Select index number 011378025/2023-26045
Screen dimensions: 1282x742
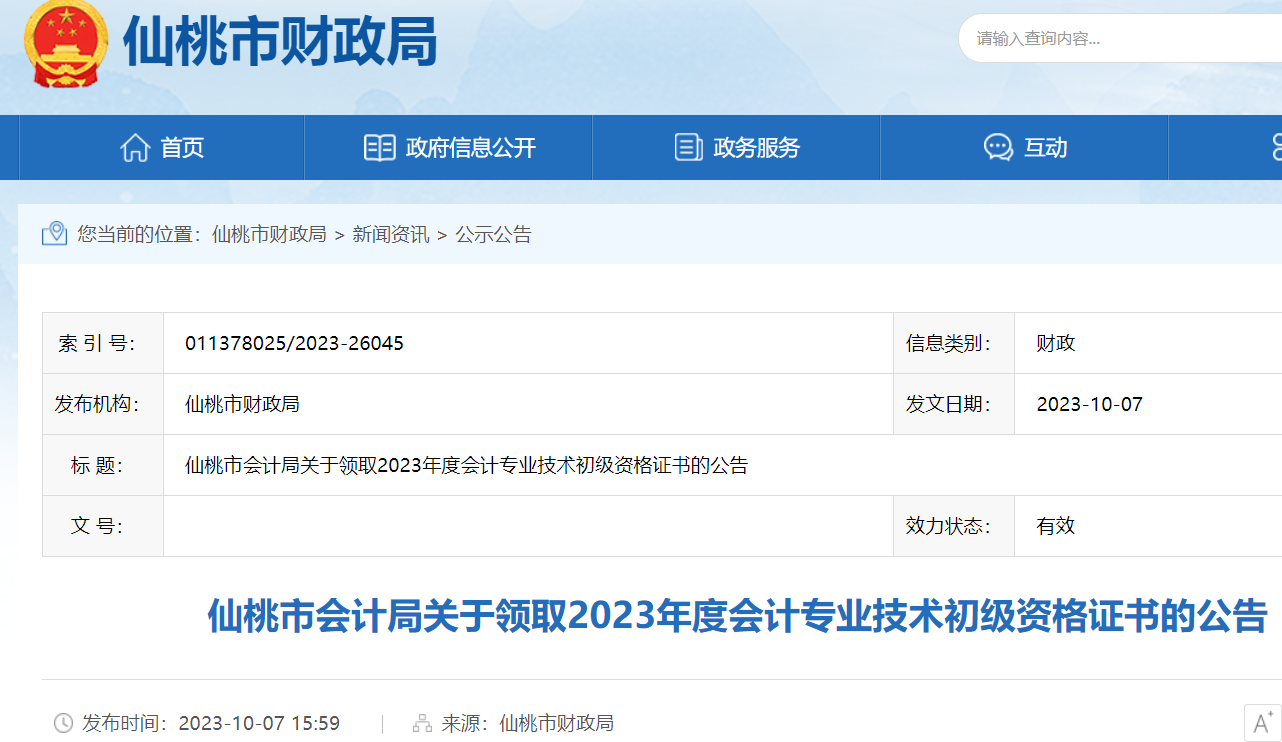point(294,343)
